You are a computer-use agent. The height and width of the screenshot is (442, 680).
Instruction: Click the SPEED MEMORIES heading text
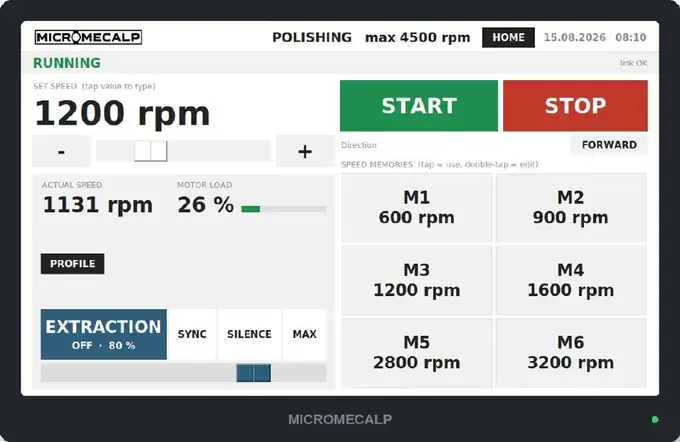point(440,165)
